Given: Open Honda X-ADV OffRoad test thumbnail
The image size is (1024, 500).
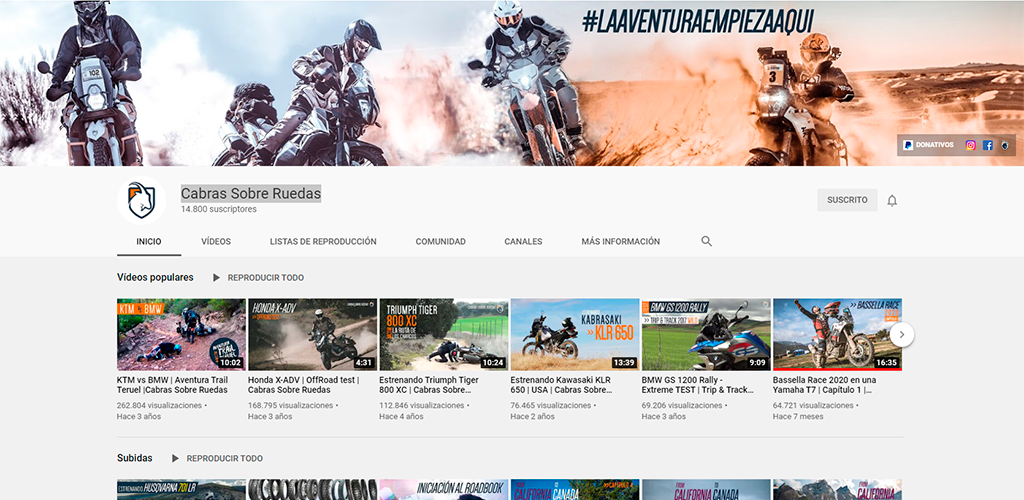Looking at the screenshot, I should pos(313,335).
